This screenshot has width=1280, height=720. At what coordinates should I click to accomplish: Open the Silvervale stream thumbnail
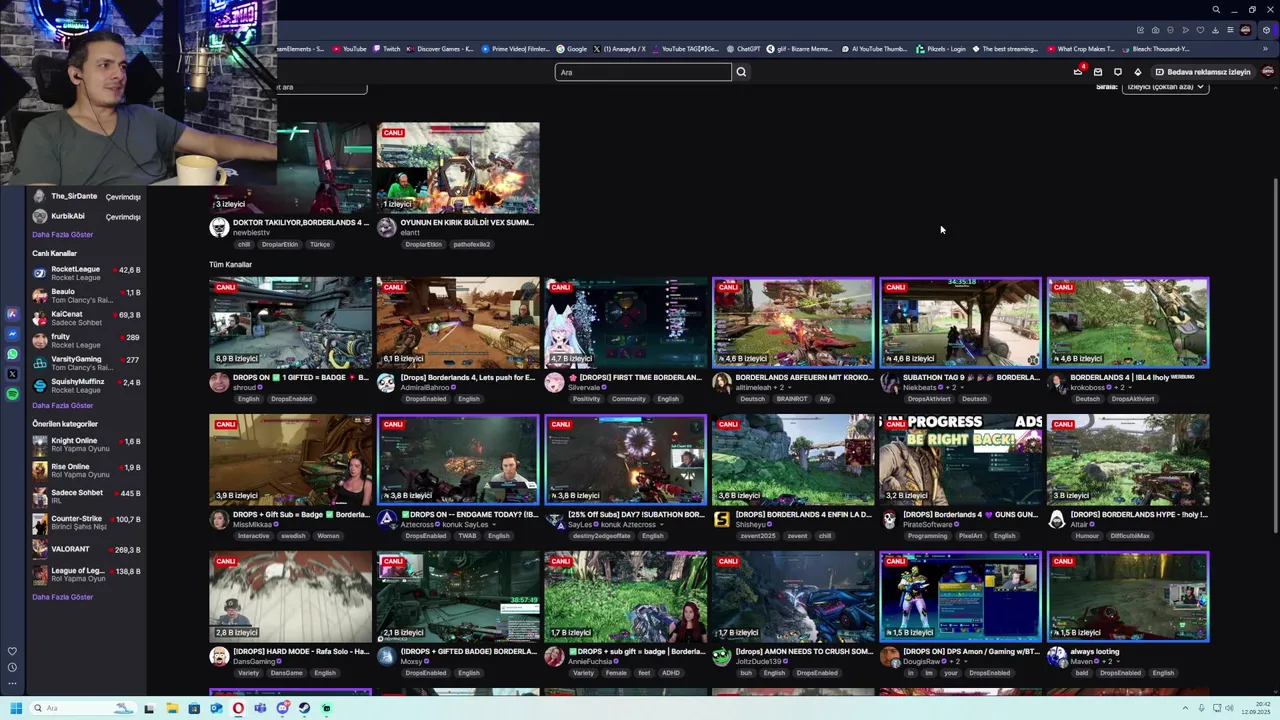point(625,323)
